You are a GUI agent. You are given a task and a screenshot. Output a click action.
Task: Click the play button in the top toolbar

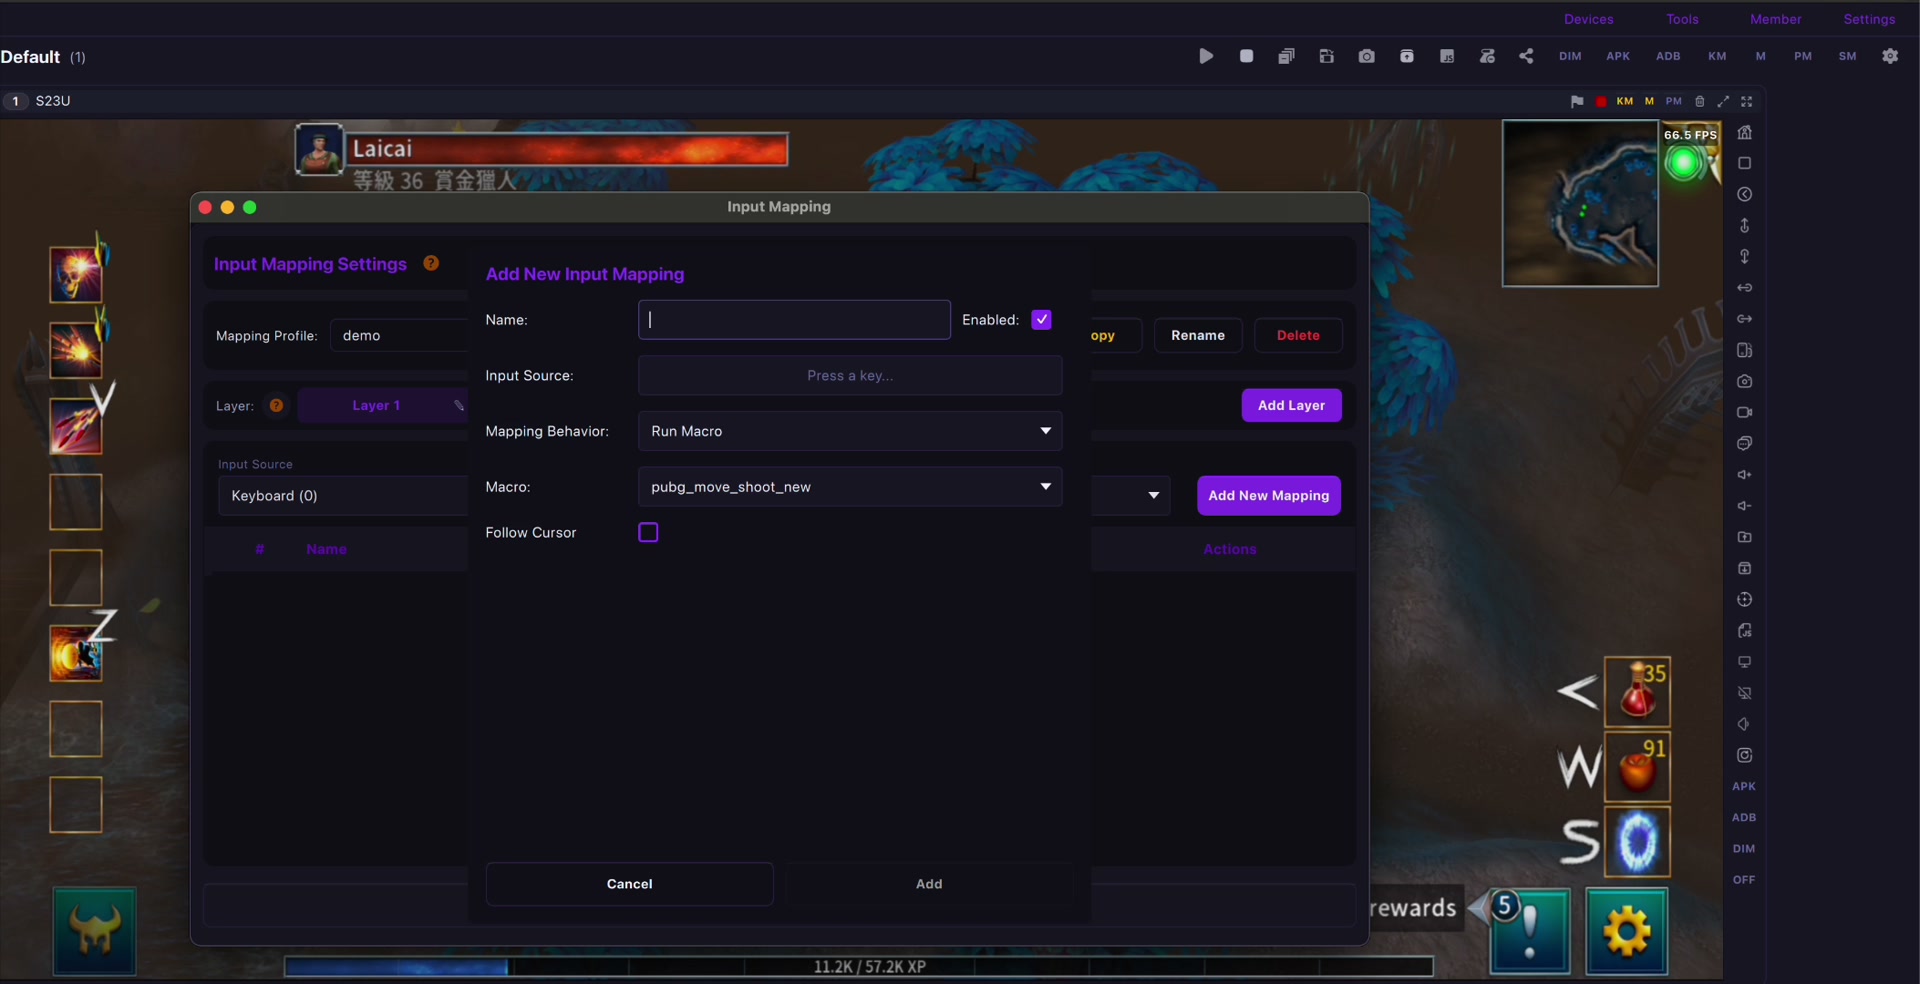click(x=1206, y=56)
